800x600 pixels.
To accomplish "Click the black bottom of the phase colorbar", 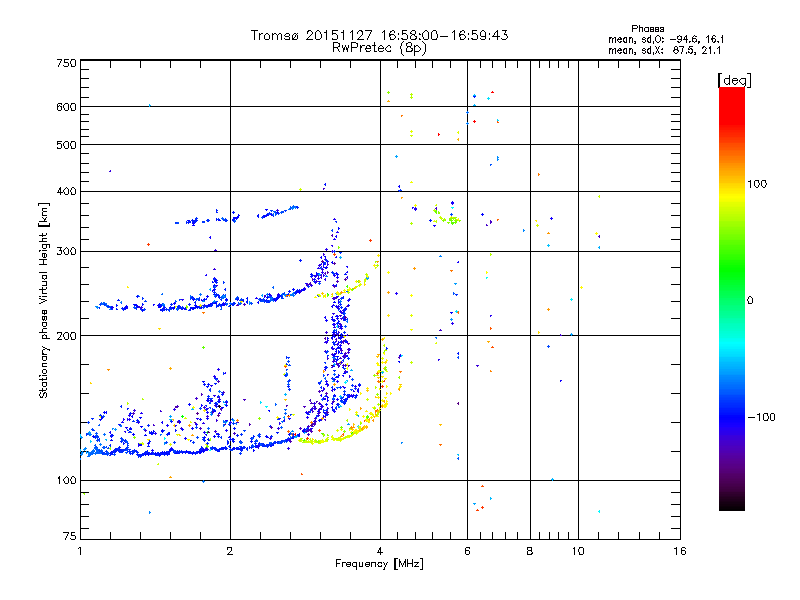I will [732, 503].
